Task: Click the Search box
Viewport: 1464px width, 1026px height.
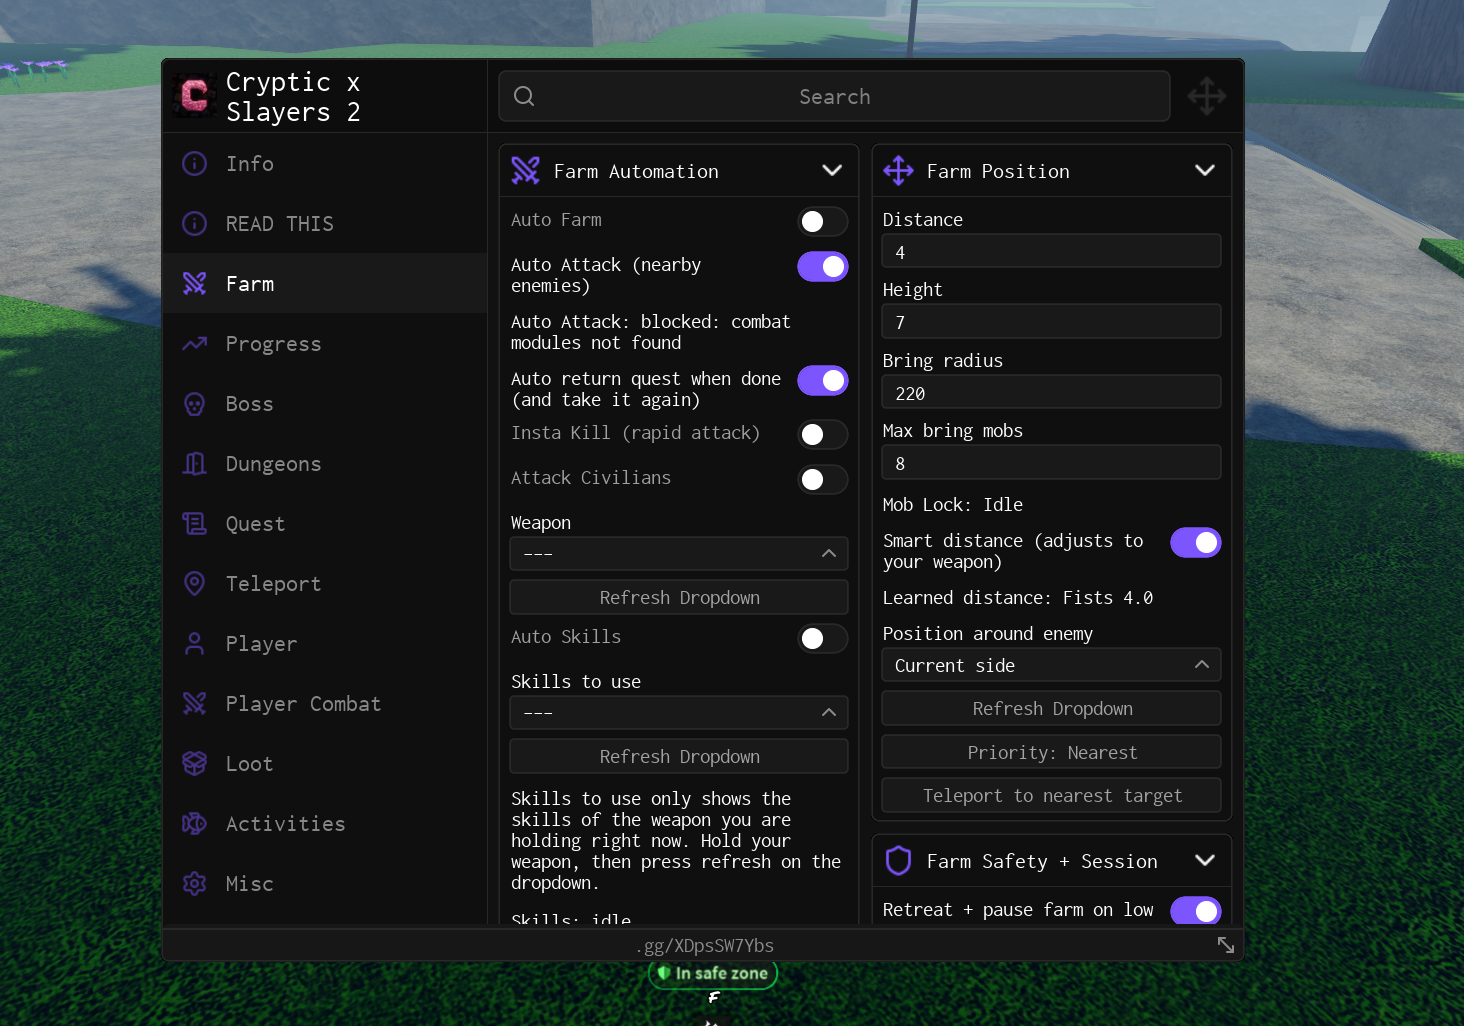Action: point(834,96)
